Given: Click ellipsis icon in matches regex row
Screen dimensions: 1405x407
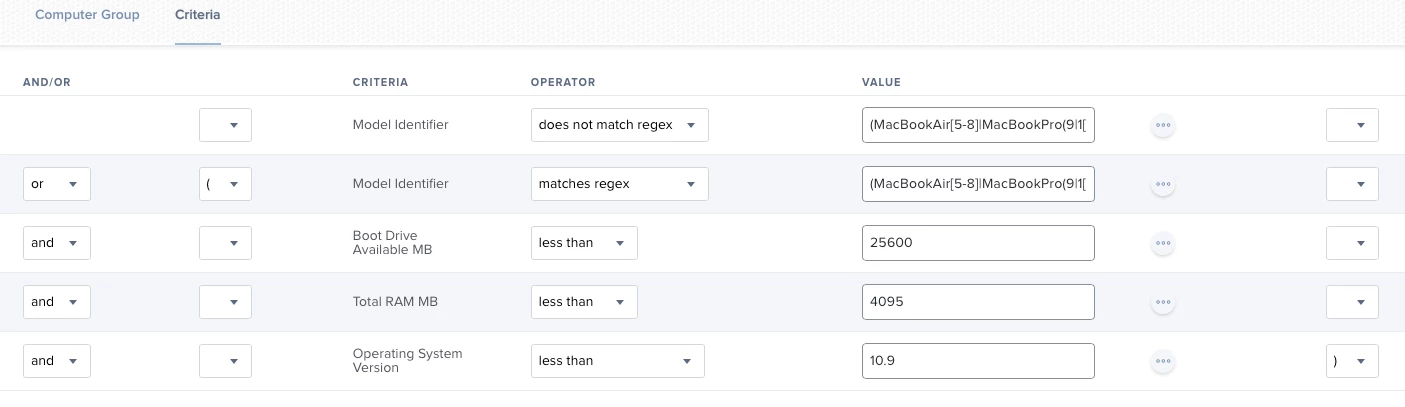Looking at the screenshot, I should tap(1162, 184).
